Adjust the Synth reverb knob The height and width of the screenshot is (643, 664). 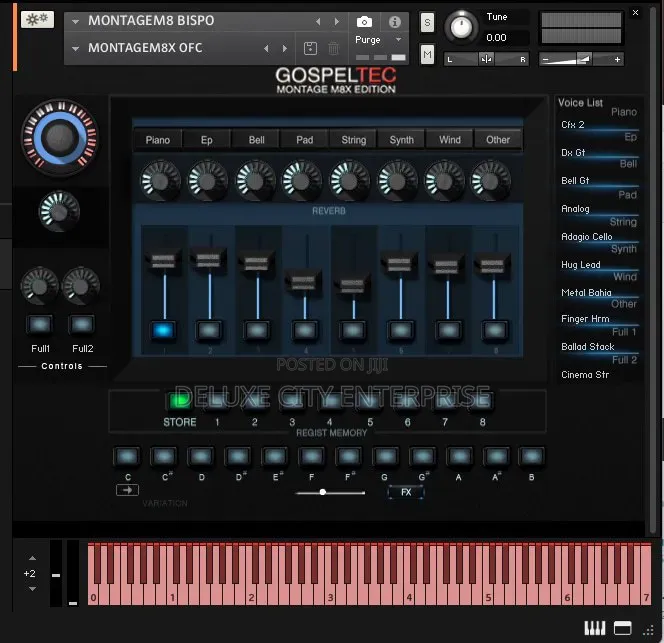click(397, 181)
